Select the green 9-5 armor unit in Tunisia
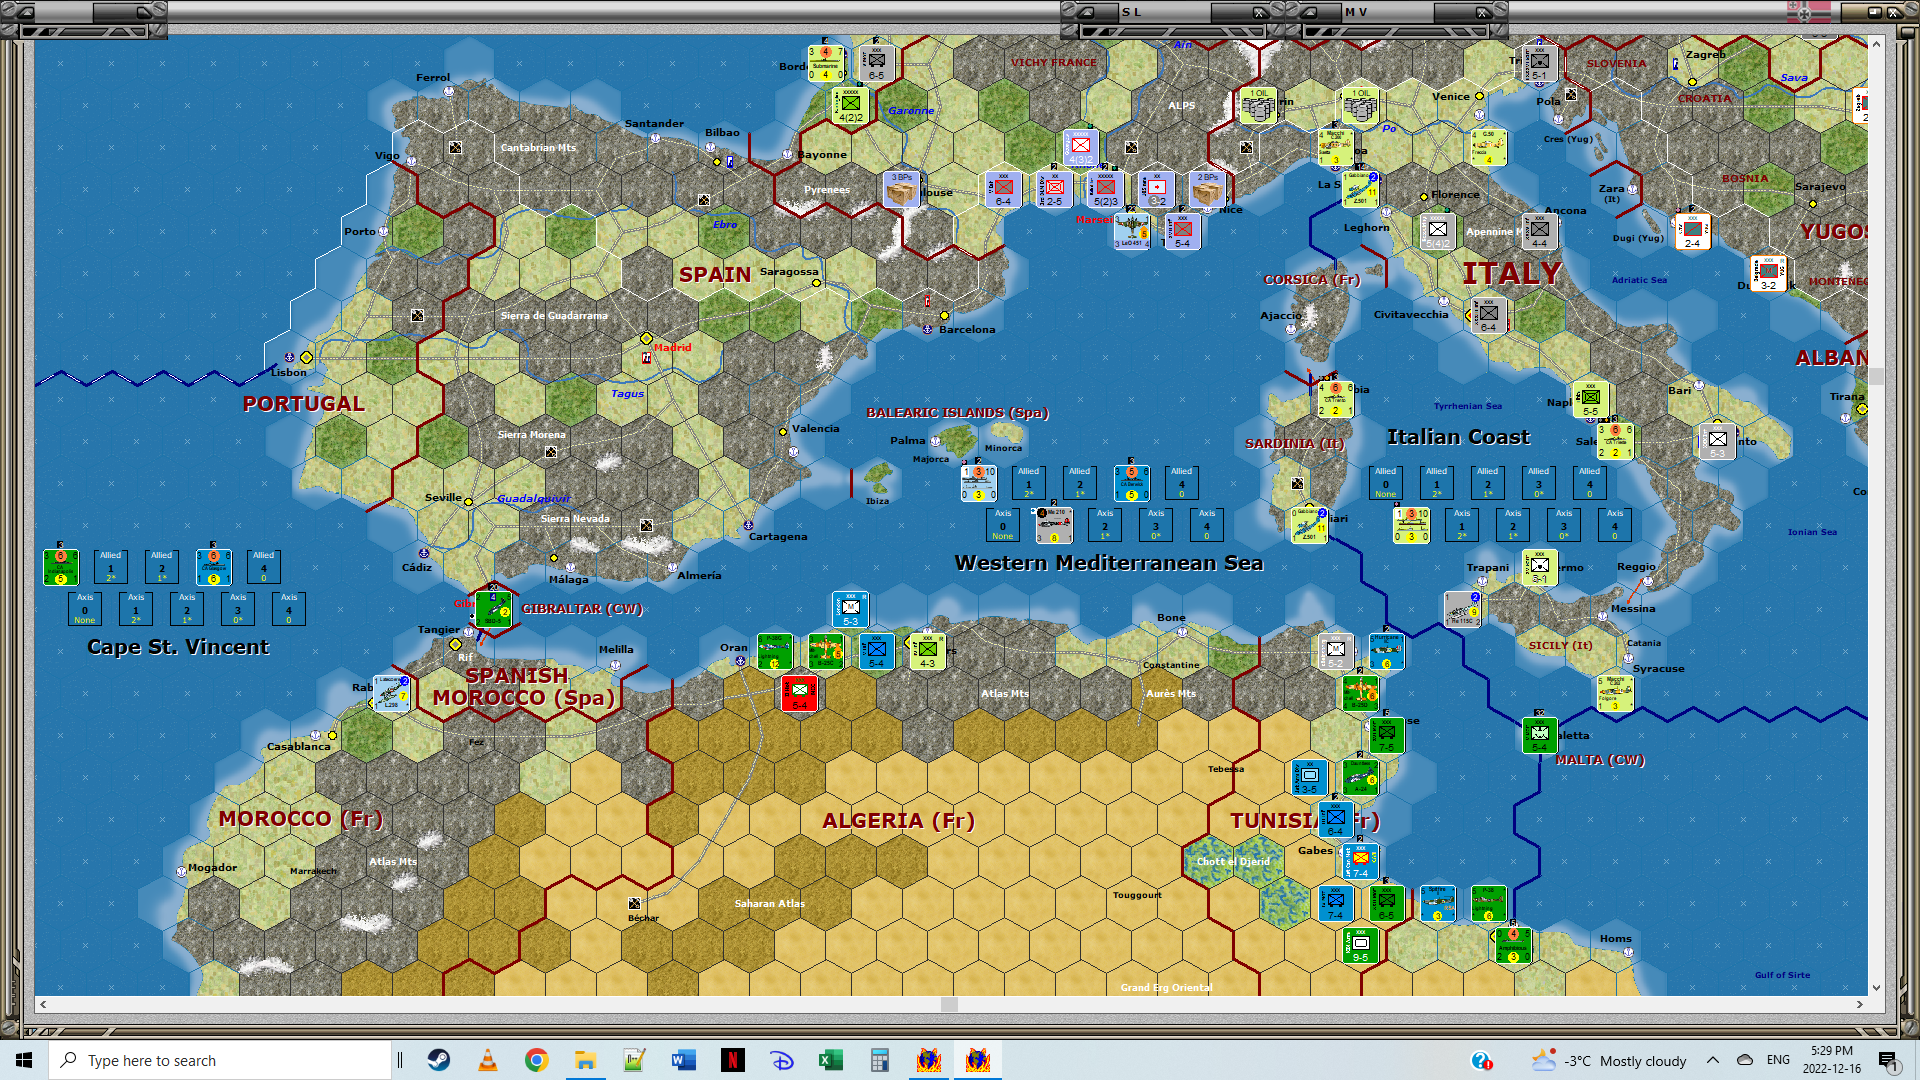The image size is (1920, 1080). pos(1361,945)
